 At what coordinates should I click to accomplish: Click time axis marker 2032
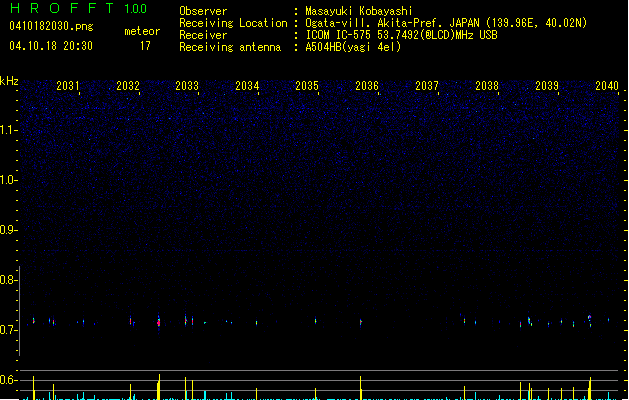(128, 86)
